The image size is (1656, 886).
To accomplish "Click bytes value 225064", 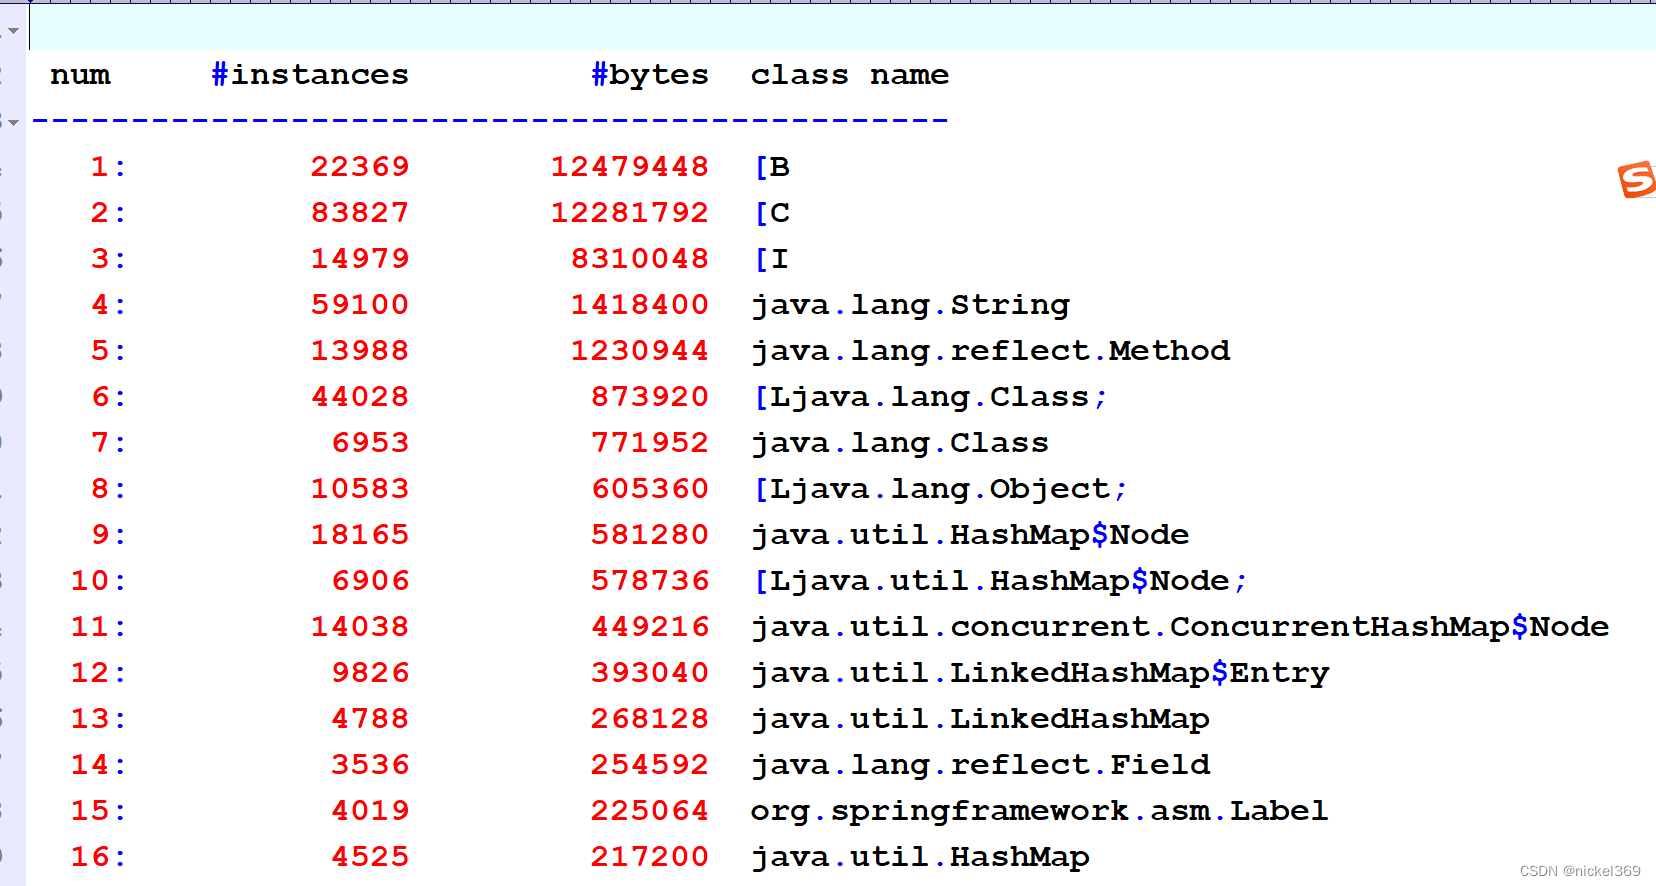I will (650, 811).
